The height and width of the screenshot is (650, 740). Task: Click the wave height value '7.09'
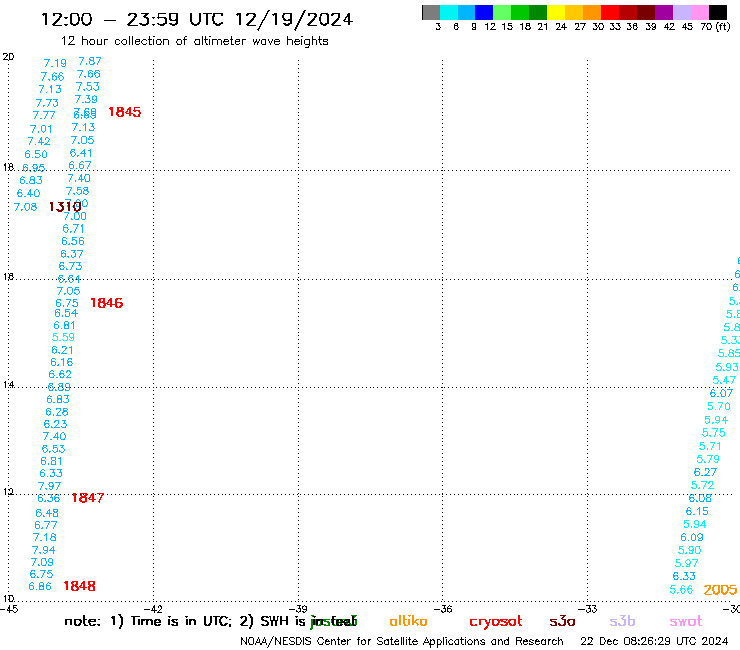click(x=42, y=562)
